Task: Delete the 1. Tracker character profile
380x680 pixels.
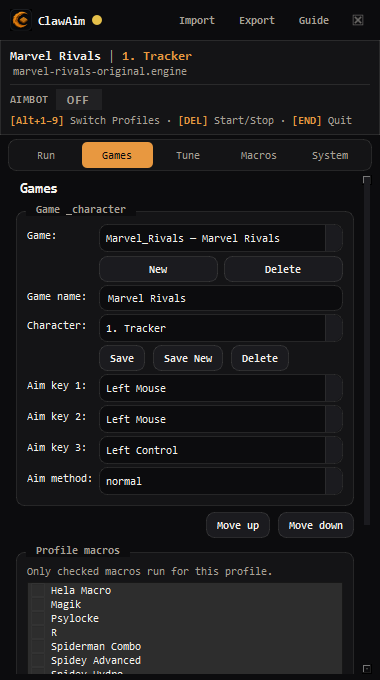Action: point(260,358)
